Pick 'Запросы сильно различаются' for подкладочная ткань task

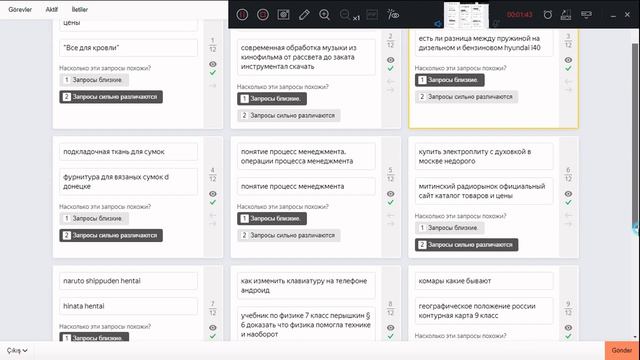(111, 236)
